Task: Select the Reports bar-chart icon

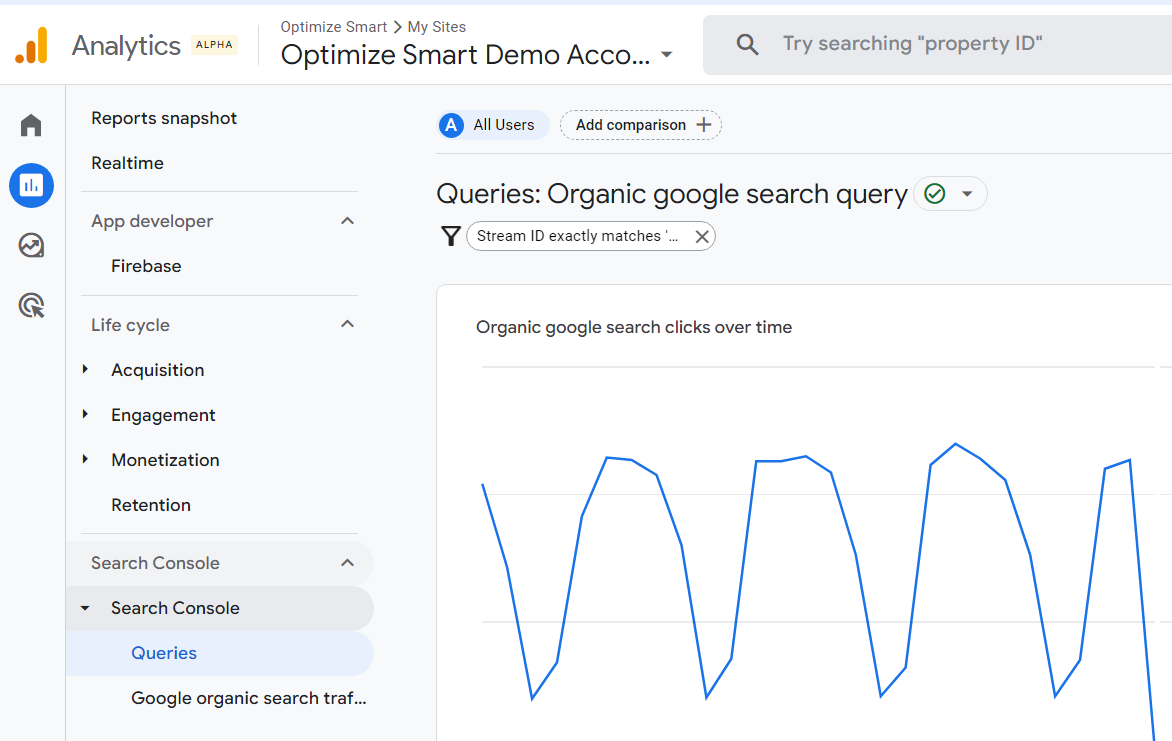Action: 31,185
